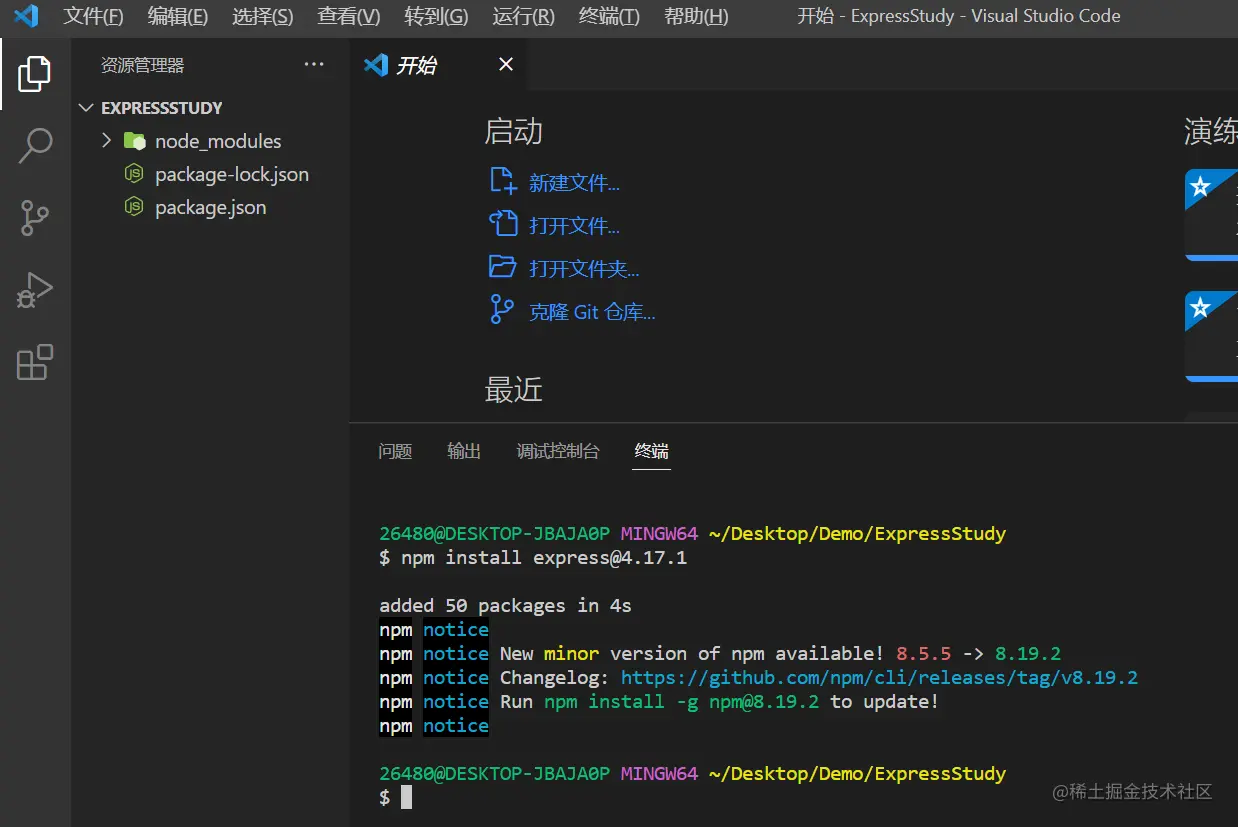Open the first starred walkthrough card

1211,214
